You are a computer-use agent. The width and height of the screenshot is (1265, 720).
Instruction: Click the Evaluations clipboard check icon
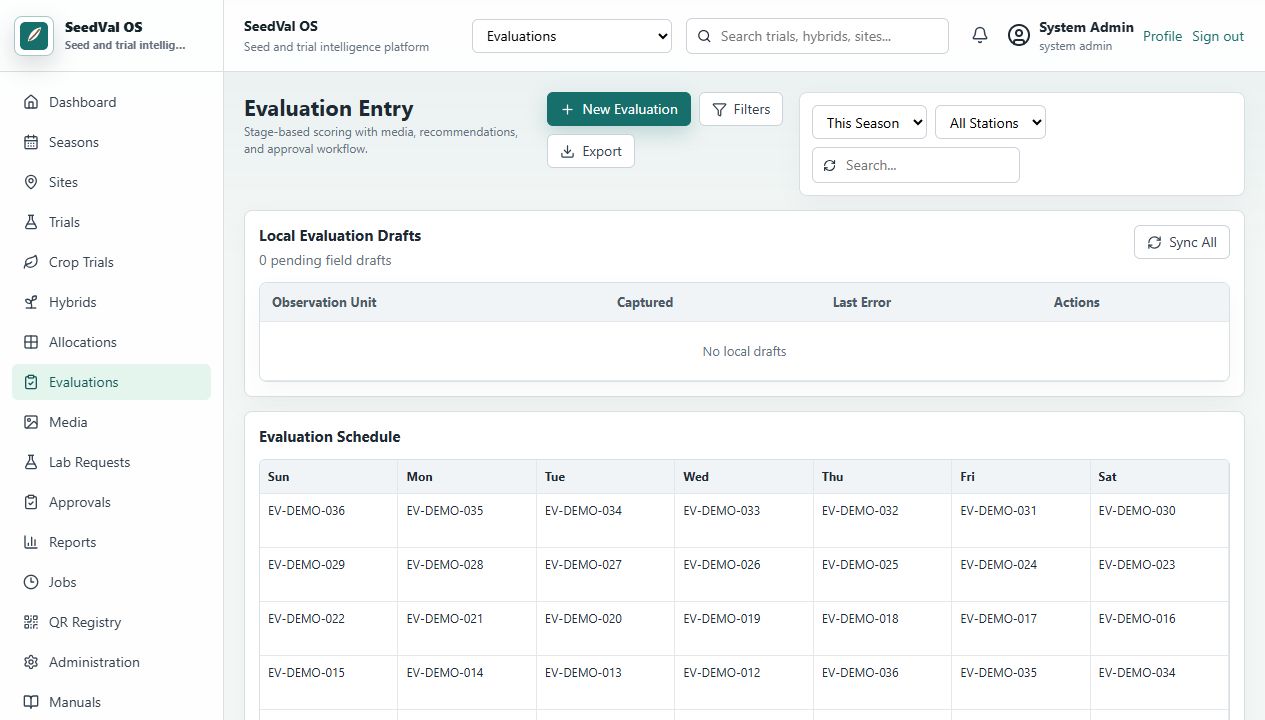(31, 382)
